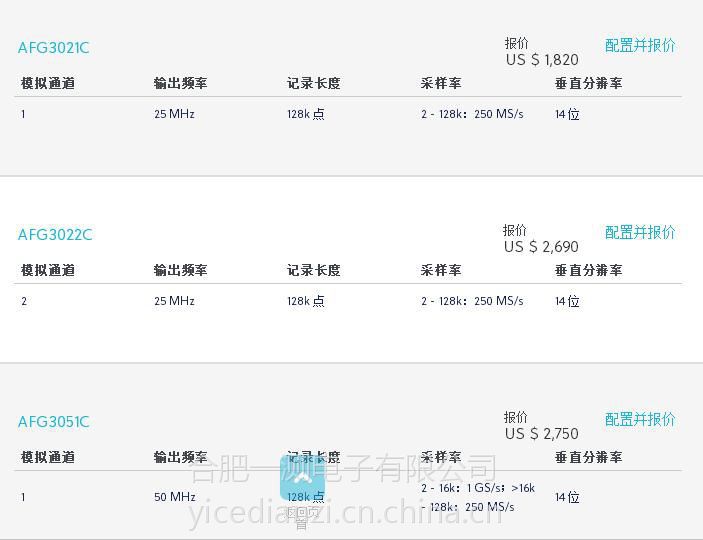Open the AFG3051C product link
This screenshot has width=703, height=540.
pos(54,422)
